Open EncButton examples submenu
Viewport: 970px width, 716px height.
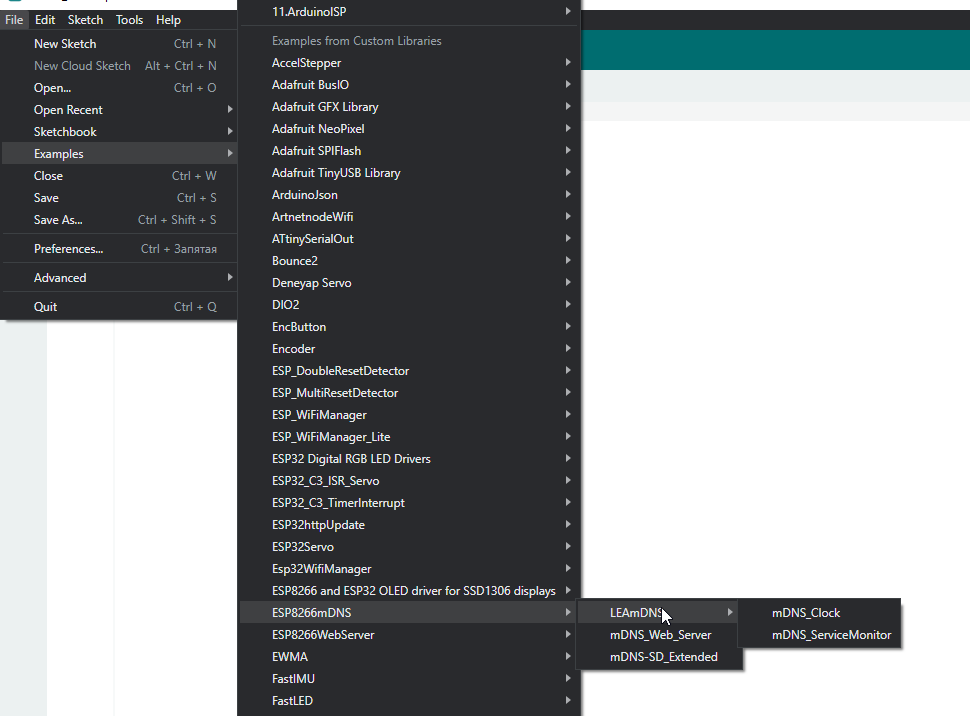point(409,327)
